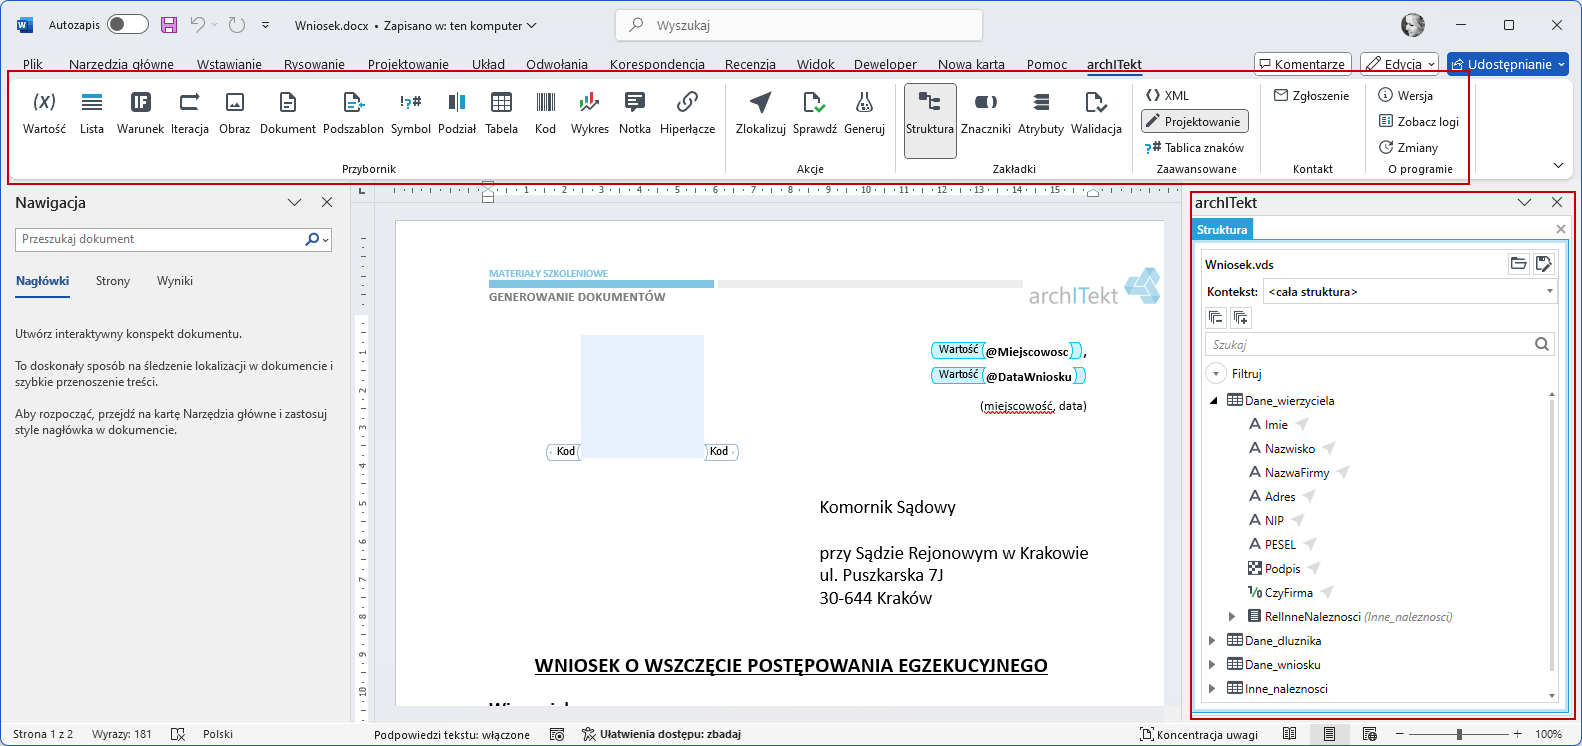The height and width of the screenshot is (746, 1582).
Task: Run Walidacja from Zakładki group
Action: pyautogui.click(x=1096, y=112)
